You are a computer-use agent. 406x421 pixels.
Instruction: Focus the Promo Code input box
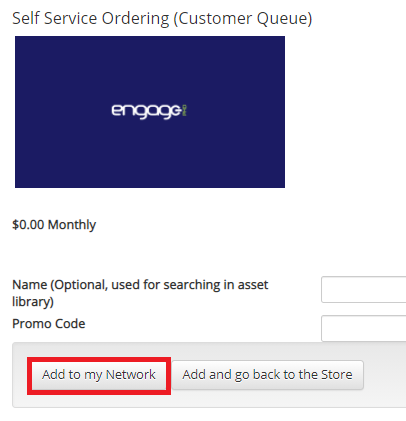(x=364, y=328)
